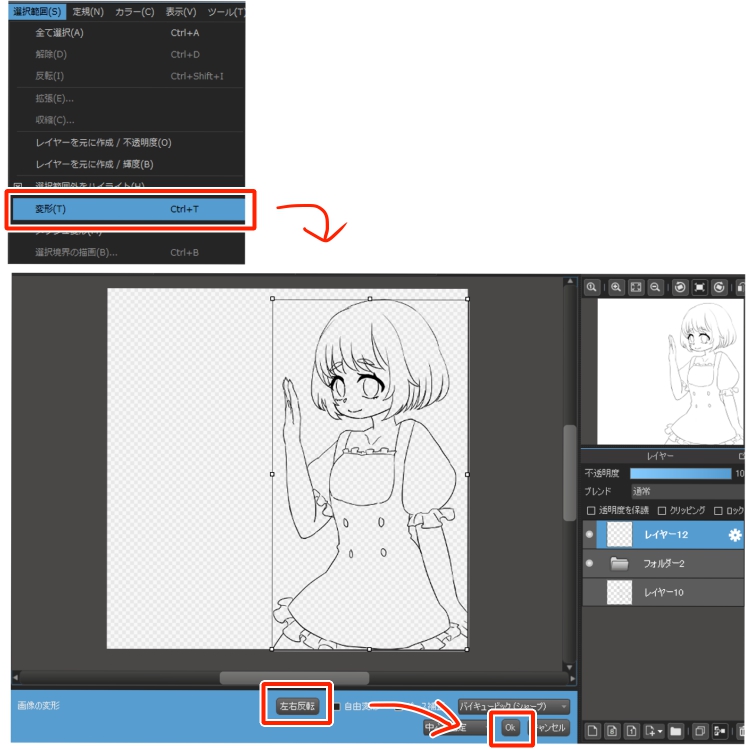Click the vertical canvas scrollbar thumb
Screen dimensions: 750x750
[569, 473]
